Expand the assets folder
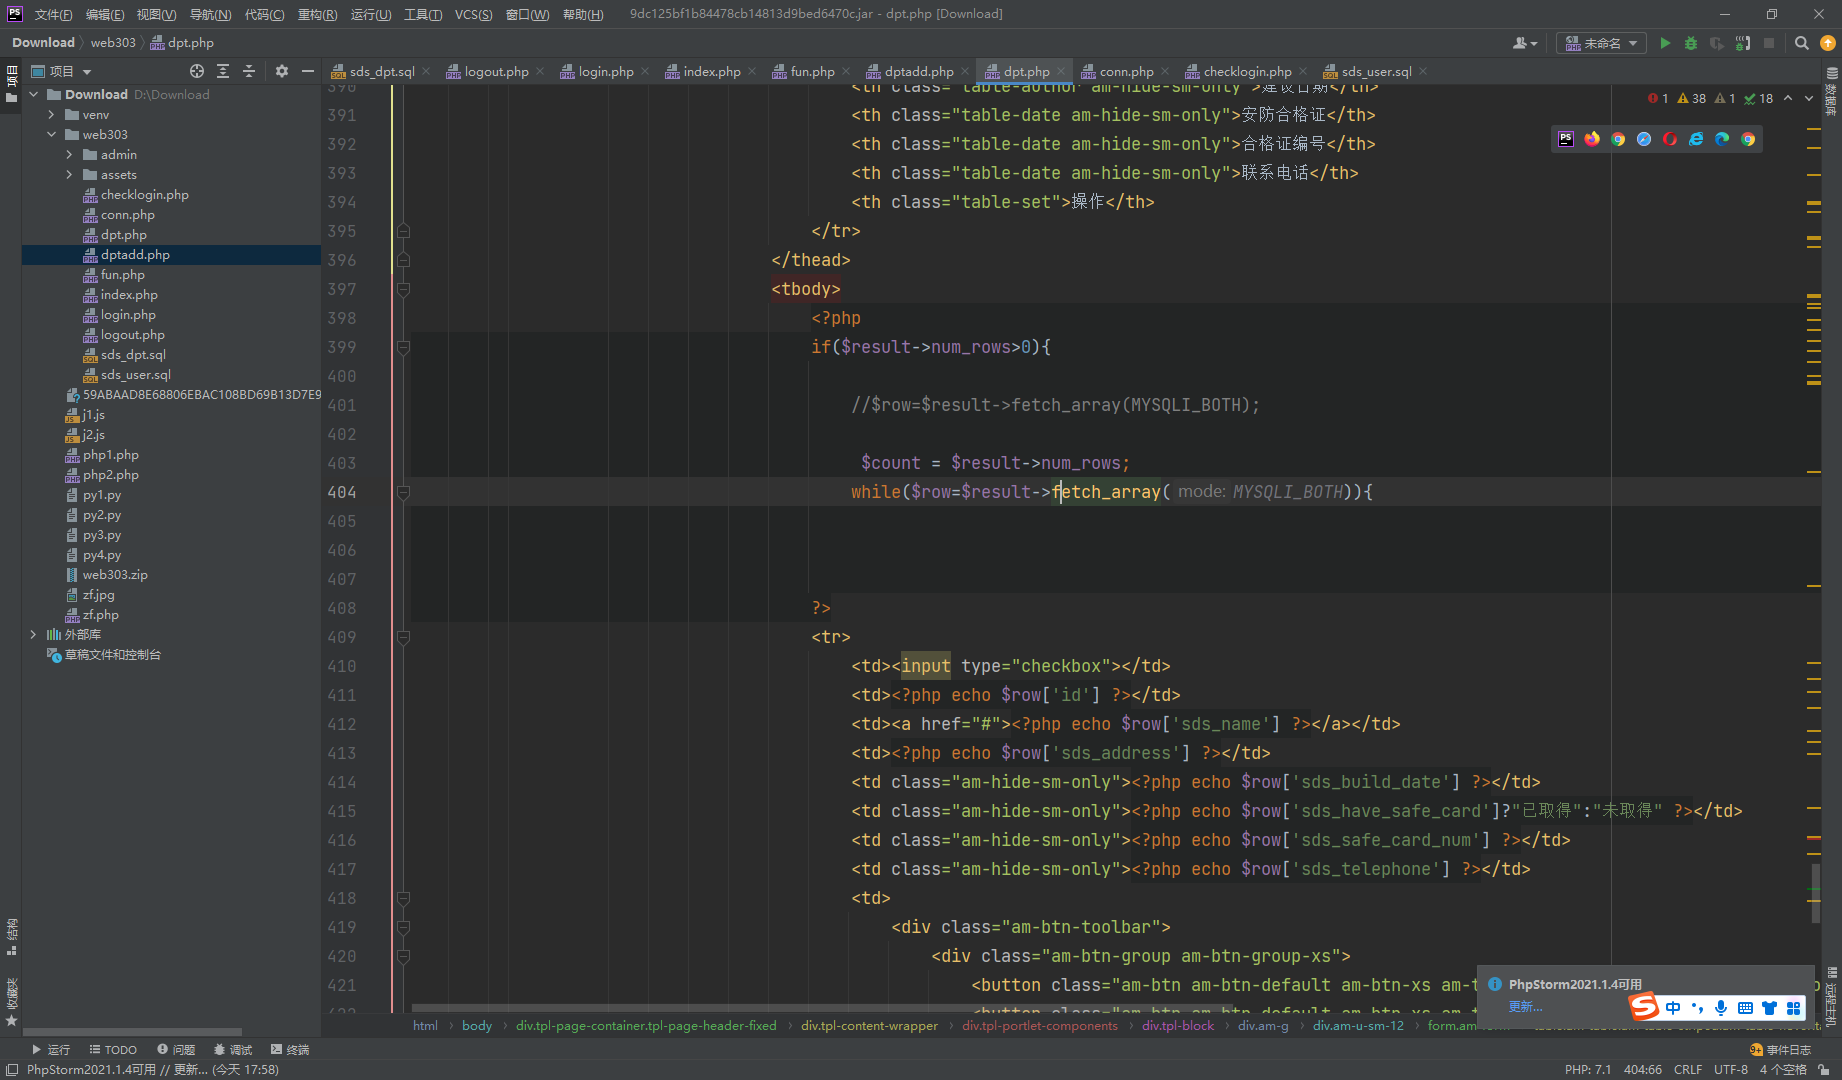1842x1080 pixels. (x=70, y=175)
